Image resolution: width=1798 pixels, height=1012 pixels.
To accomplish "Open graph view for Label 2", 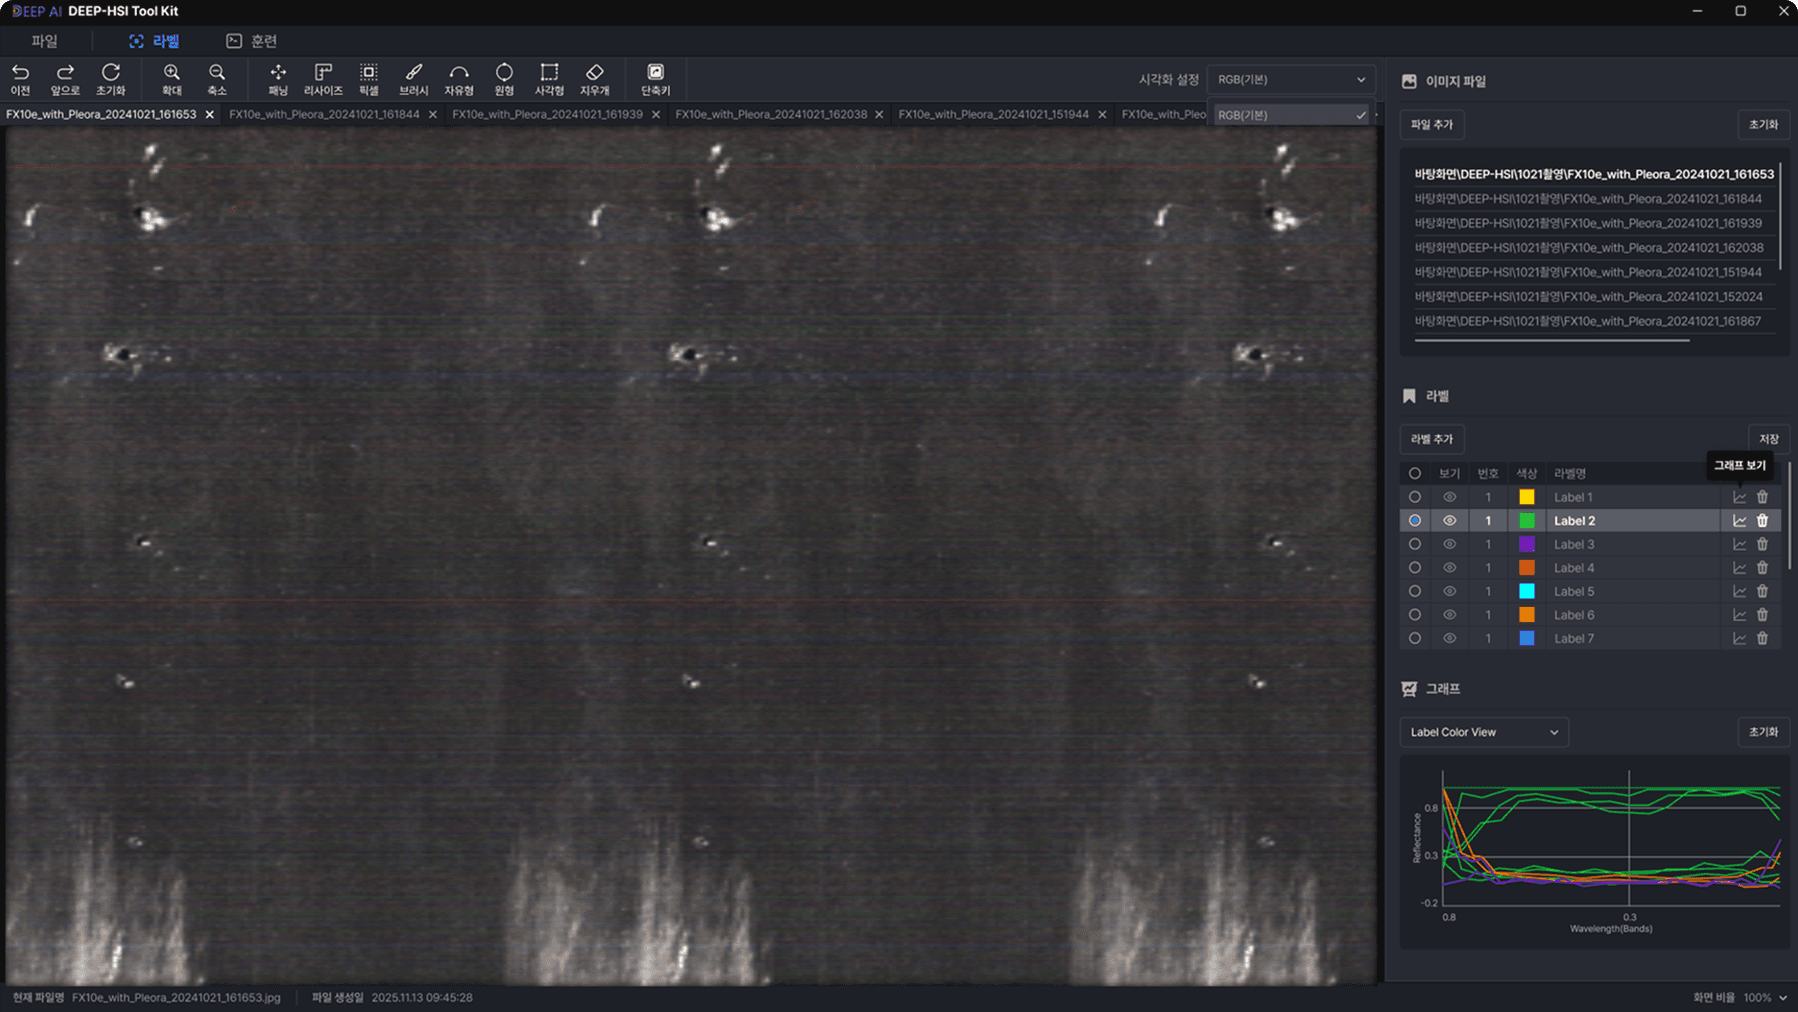I will tap(1739, 521).
